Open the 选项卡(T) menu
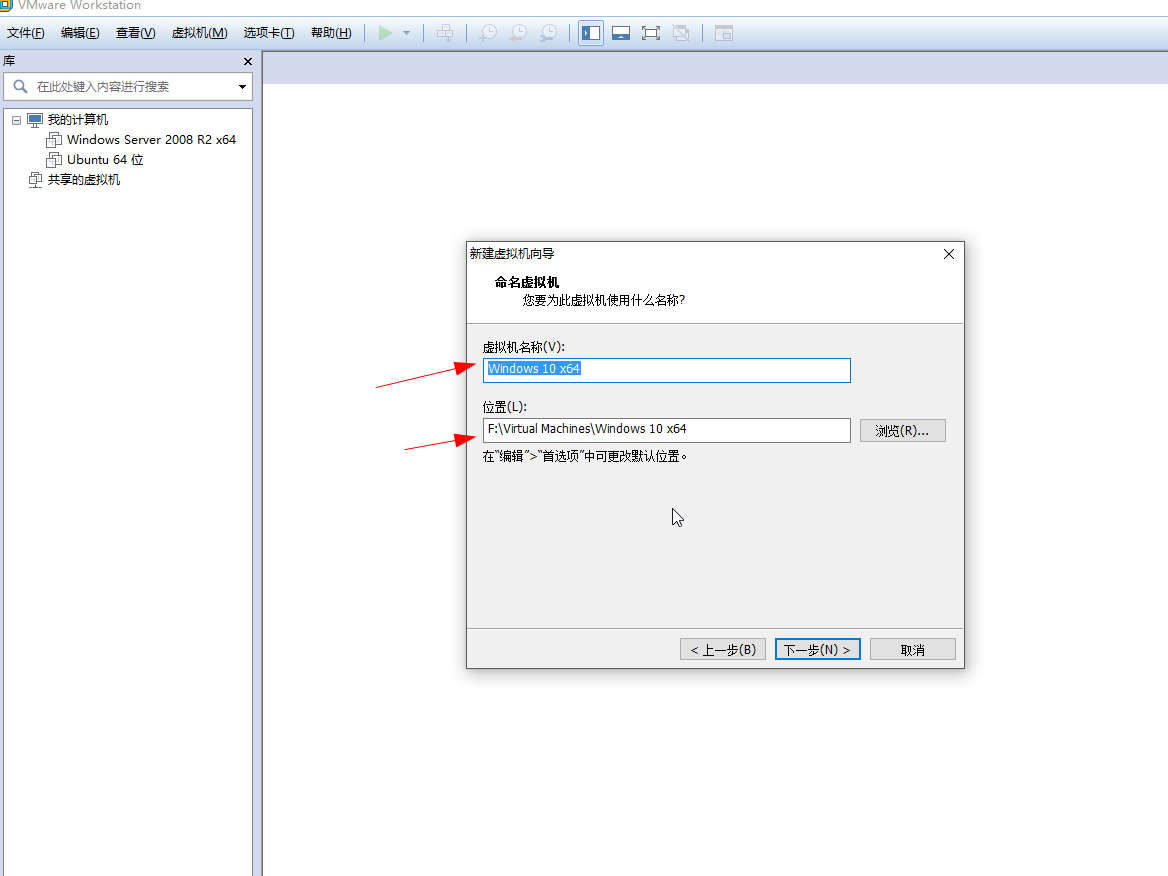The height and width of the screenshot is (876, 1168). (x=268, y=33)
